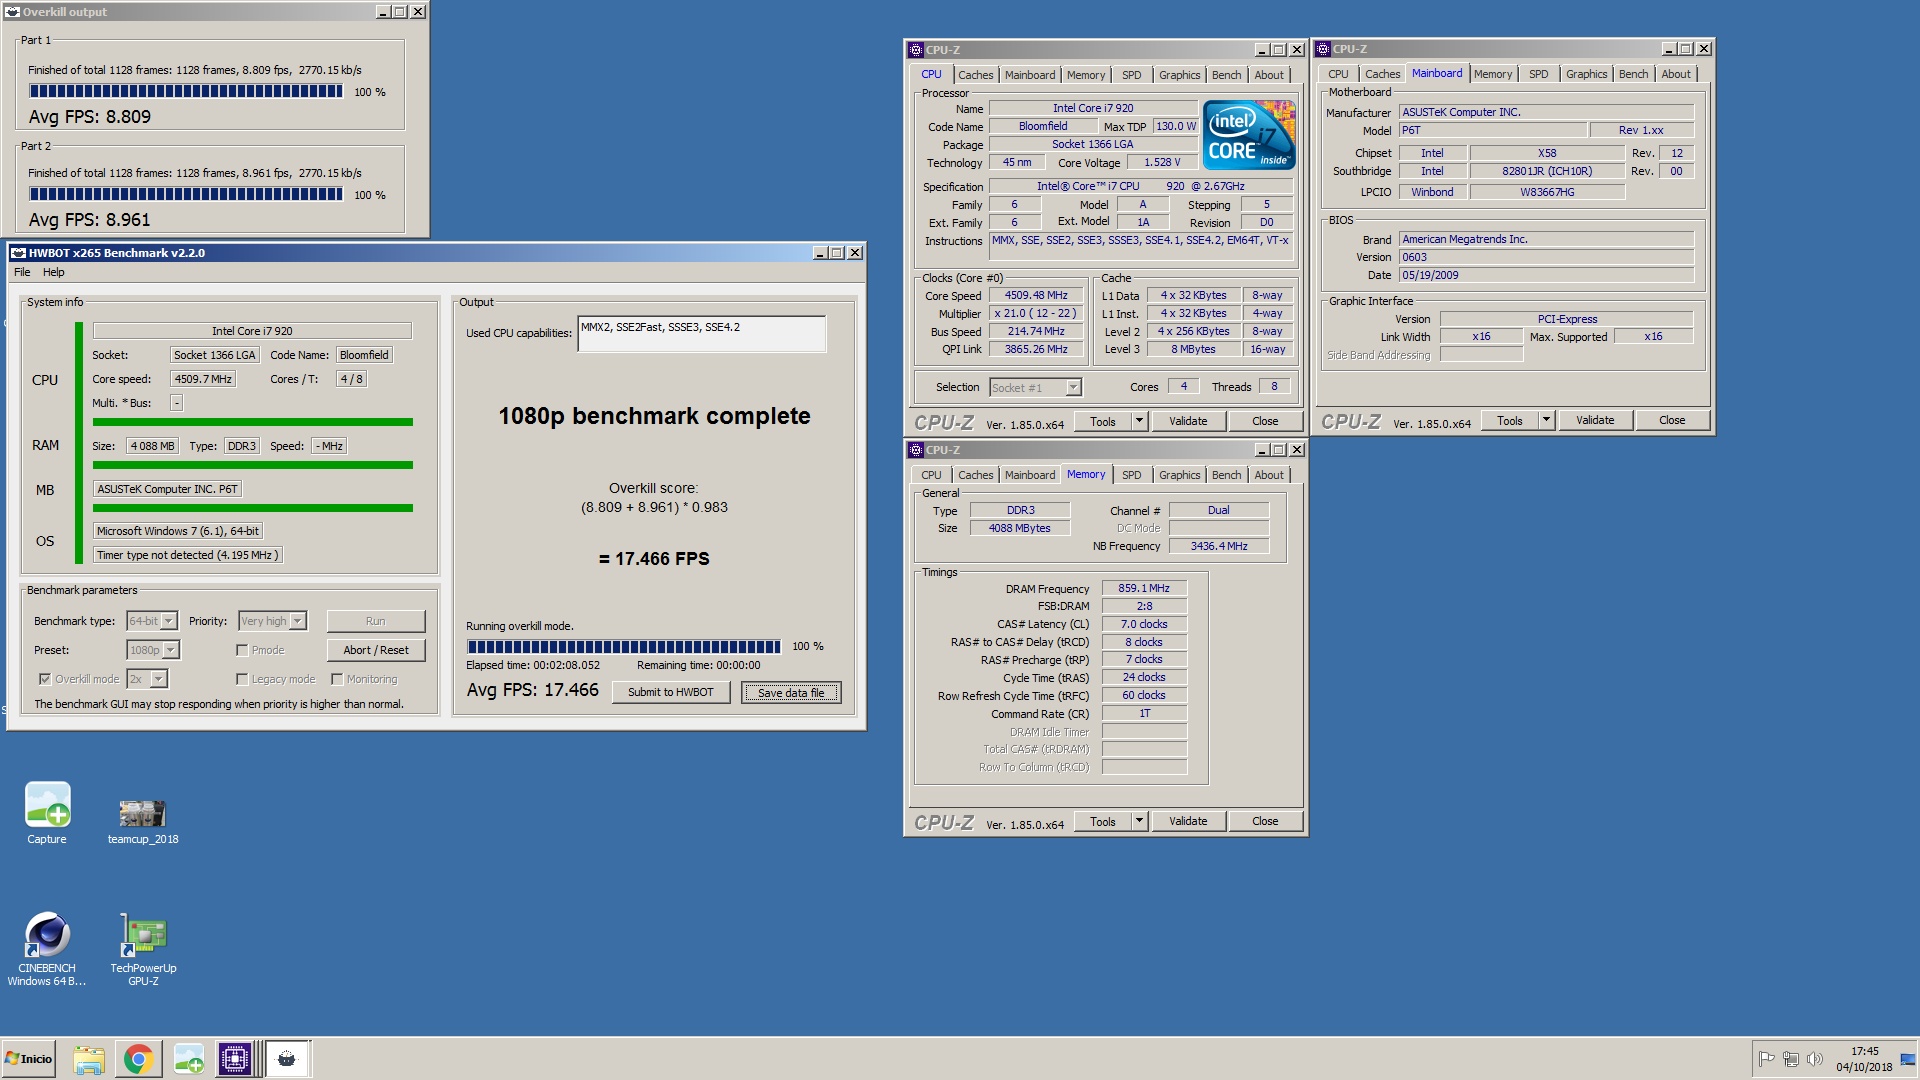Viewport: 1920px width, 1080px height.
Task: Launch CINEBENCH Windows 64 Bit shortcut
Action: coord(47,949)
